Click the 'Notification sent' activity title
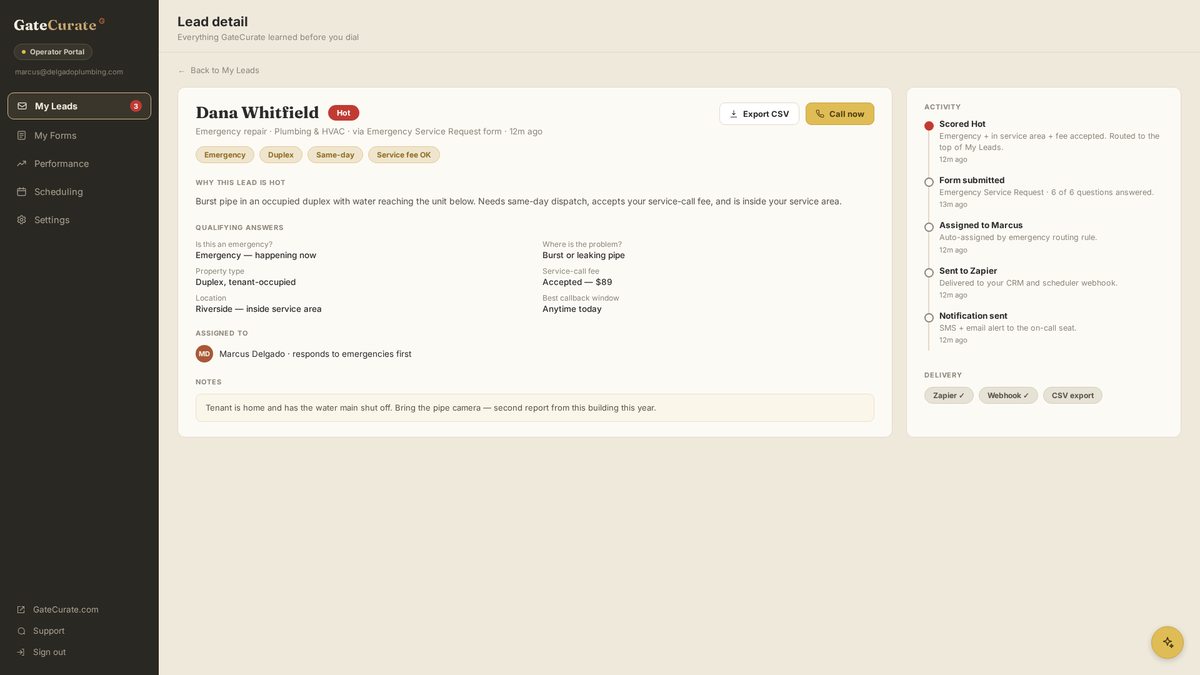The width and height of the screenshot is (1200, 675). (973, 315)
